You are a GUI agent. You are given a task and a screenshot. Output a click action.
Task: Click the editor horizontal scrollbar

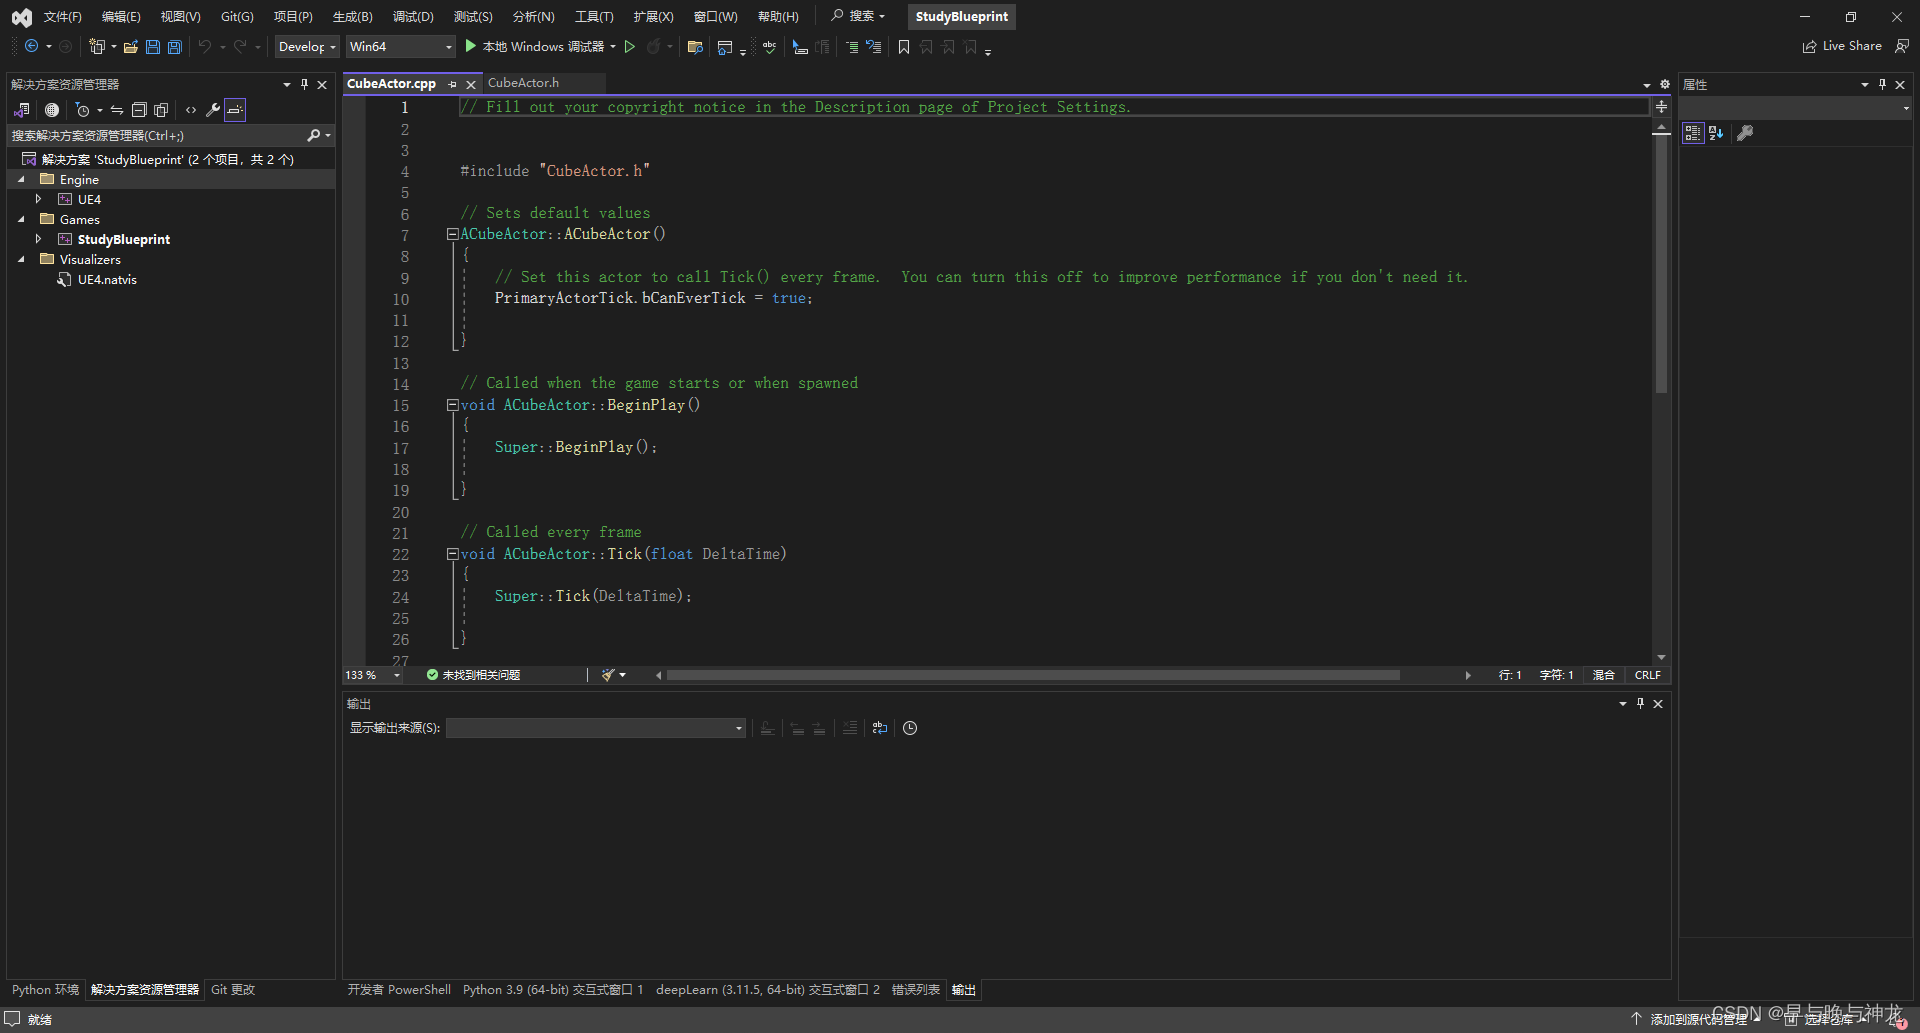(x=1032, y=675)
